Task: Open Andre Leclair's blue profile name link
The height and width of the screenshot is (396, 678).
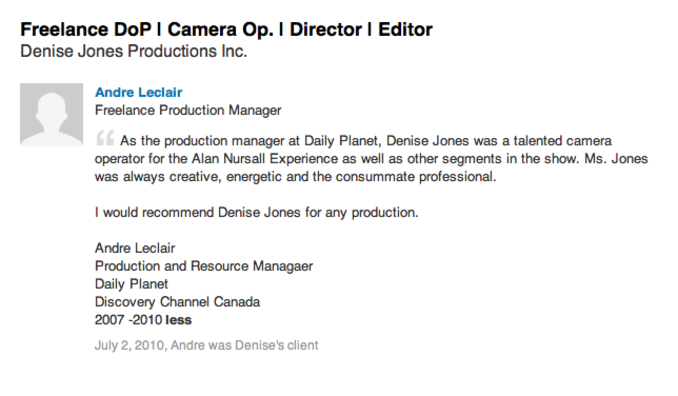Action: (x=138, y=92)
